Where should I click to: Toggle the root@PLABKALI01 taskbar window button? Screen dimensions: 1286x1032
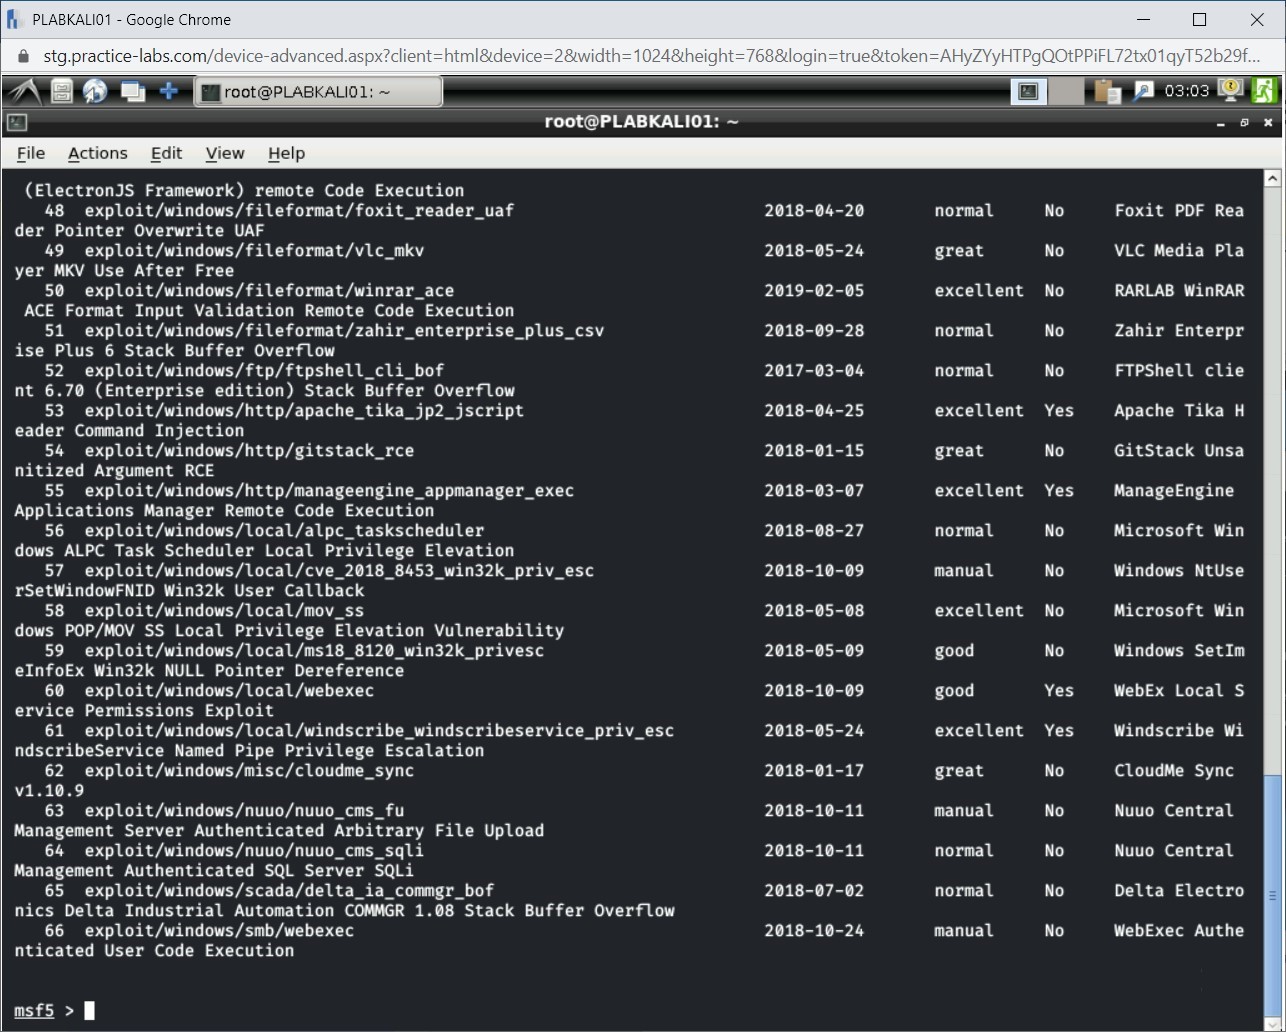pos(318,91)
